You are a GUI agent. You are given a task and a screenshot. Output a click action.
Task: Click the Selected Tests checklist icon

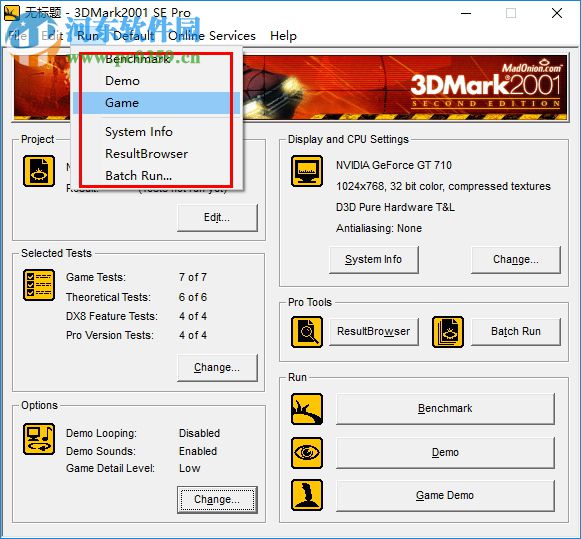point(39,285)
